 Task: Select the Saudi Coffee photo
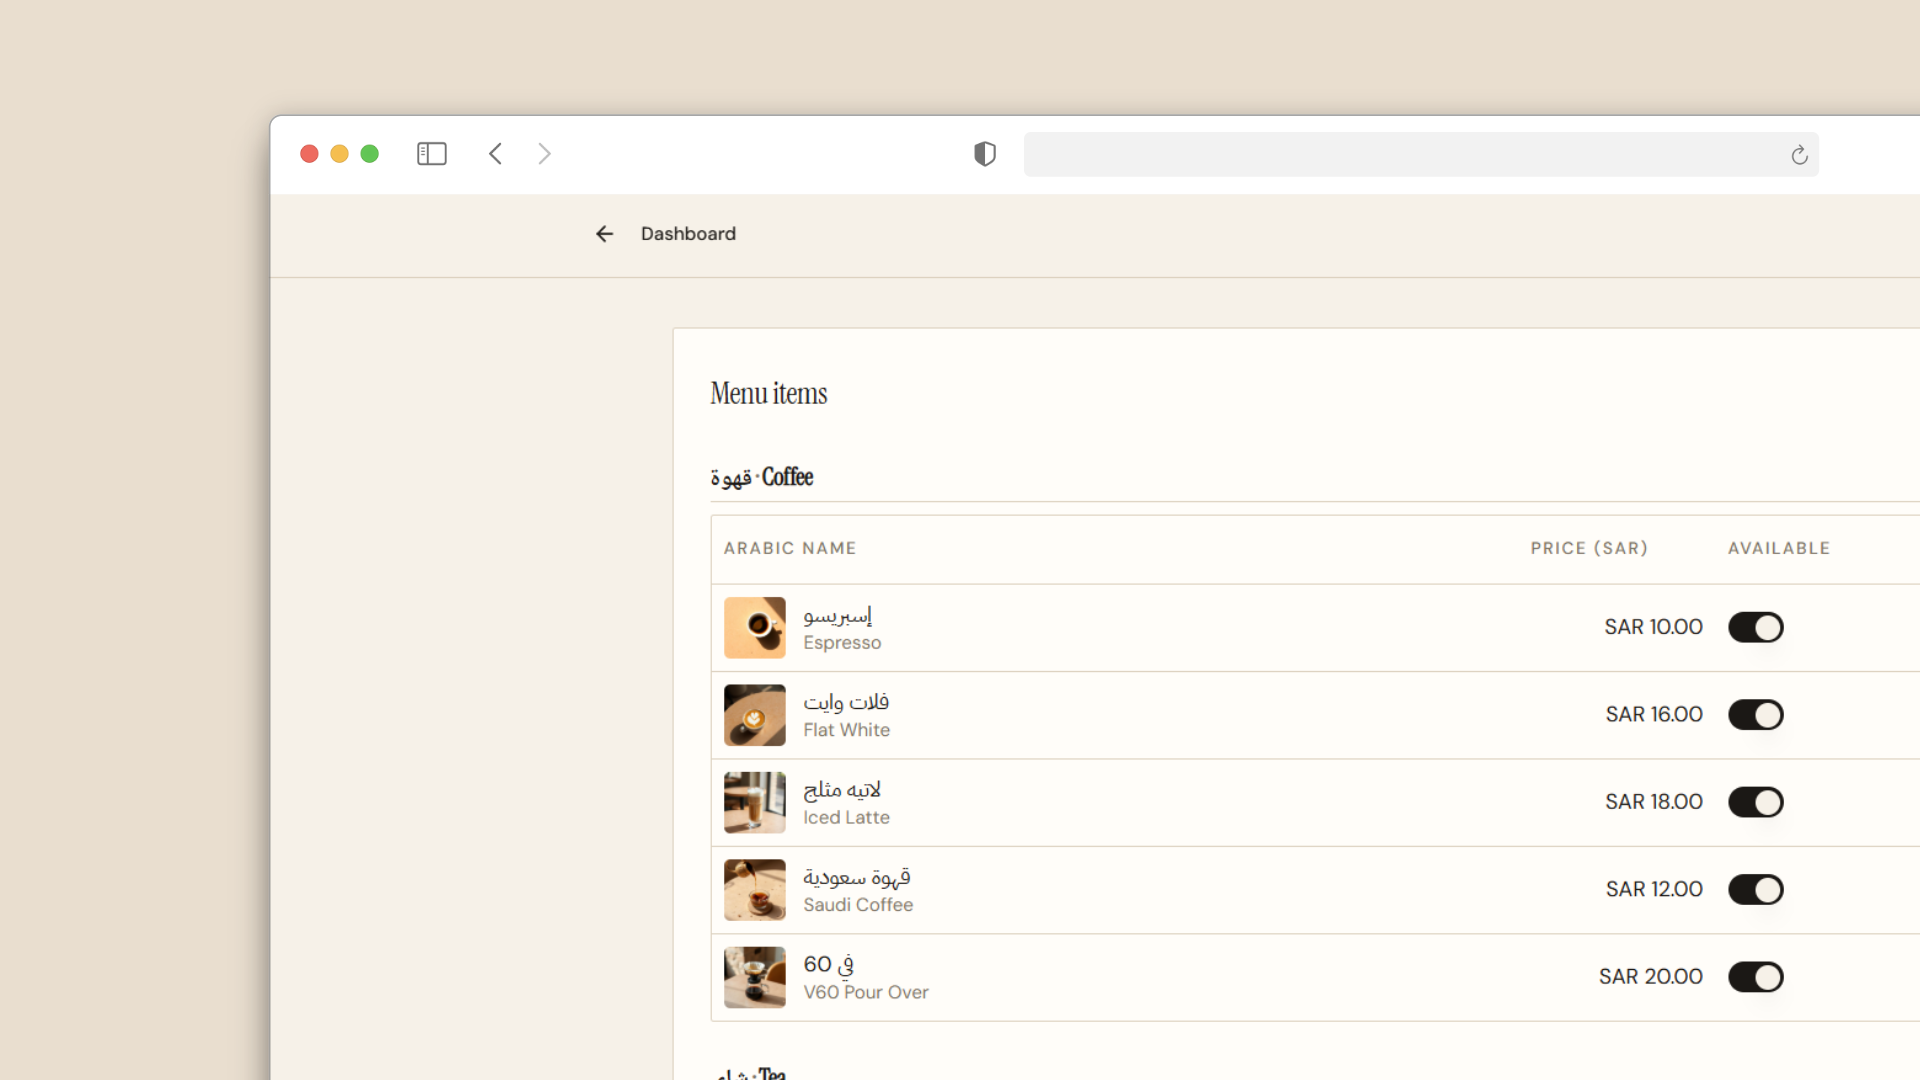pos(755,890)
